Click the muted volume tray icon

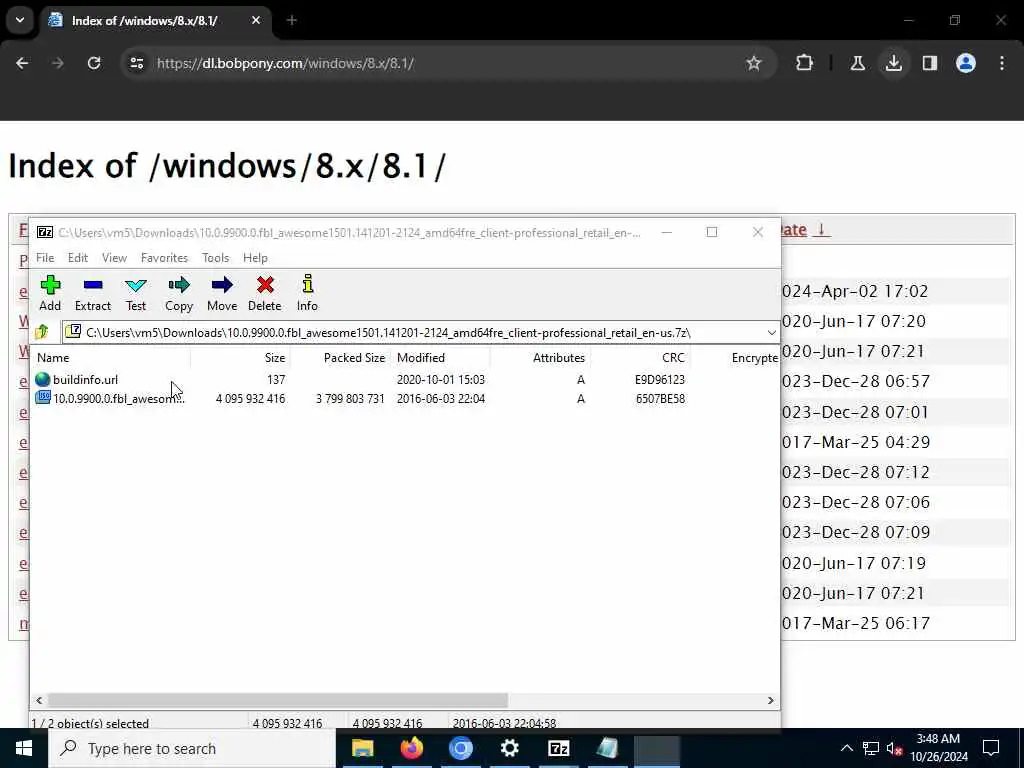tap(894, 748)
